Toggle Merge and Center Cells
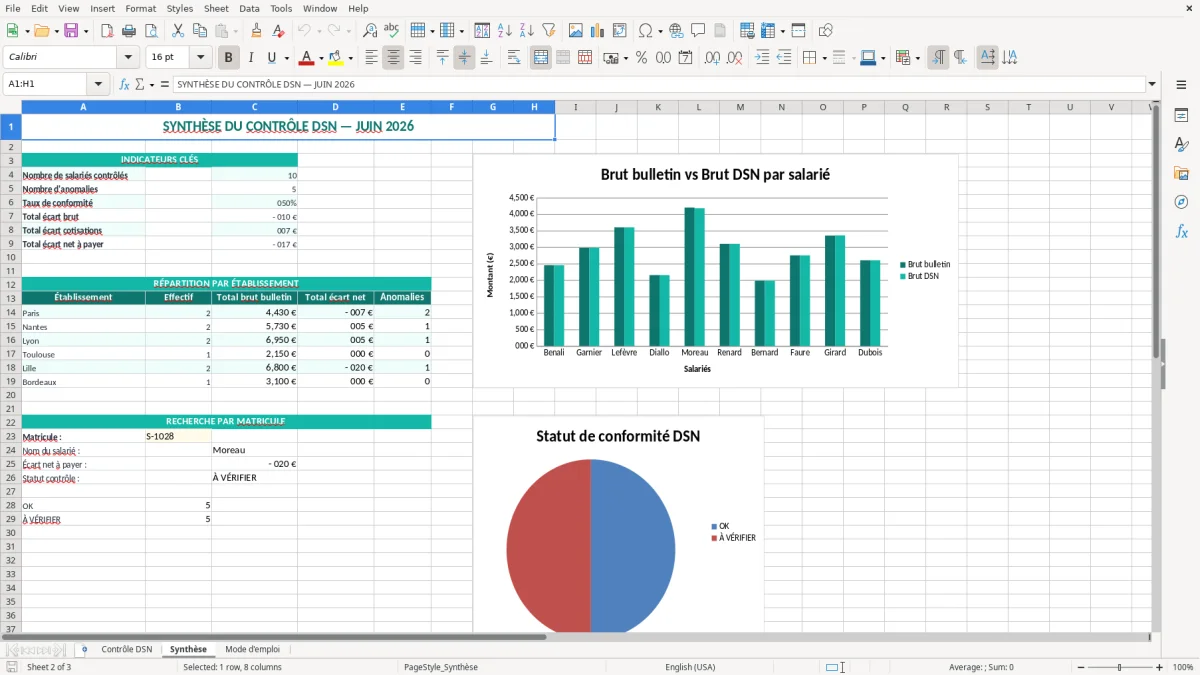Screen dimensions: 1200x675 pyautogui.click(x=541, y=58)
